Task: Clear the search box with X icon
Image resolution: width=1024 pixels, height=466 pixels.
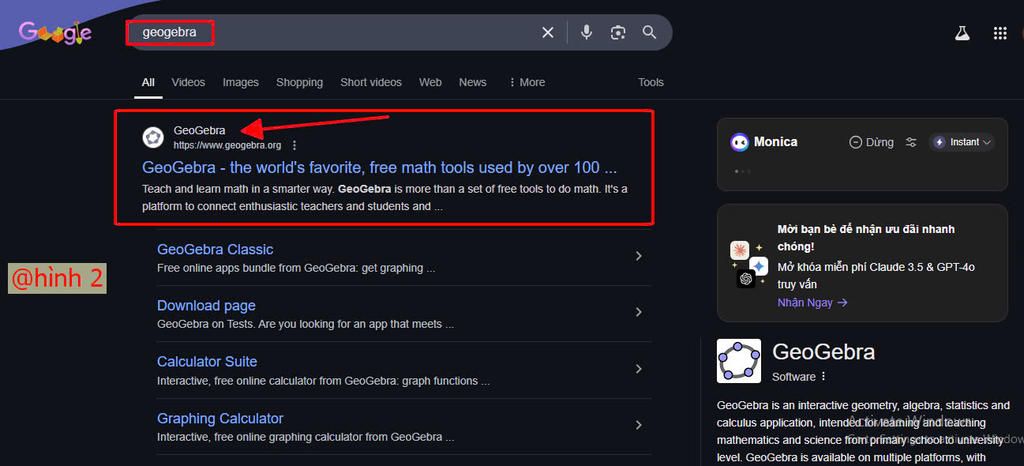Action: [548, 32]
